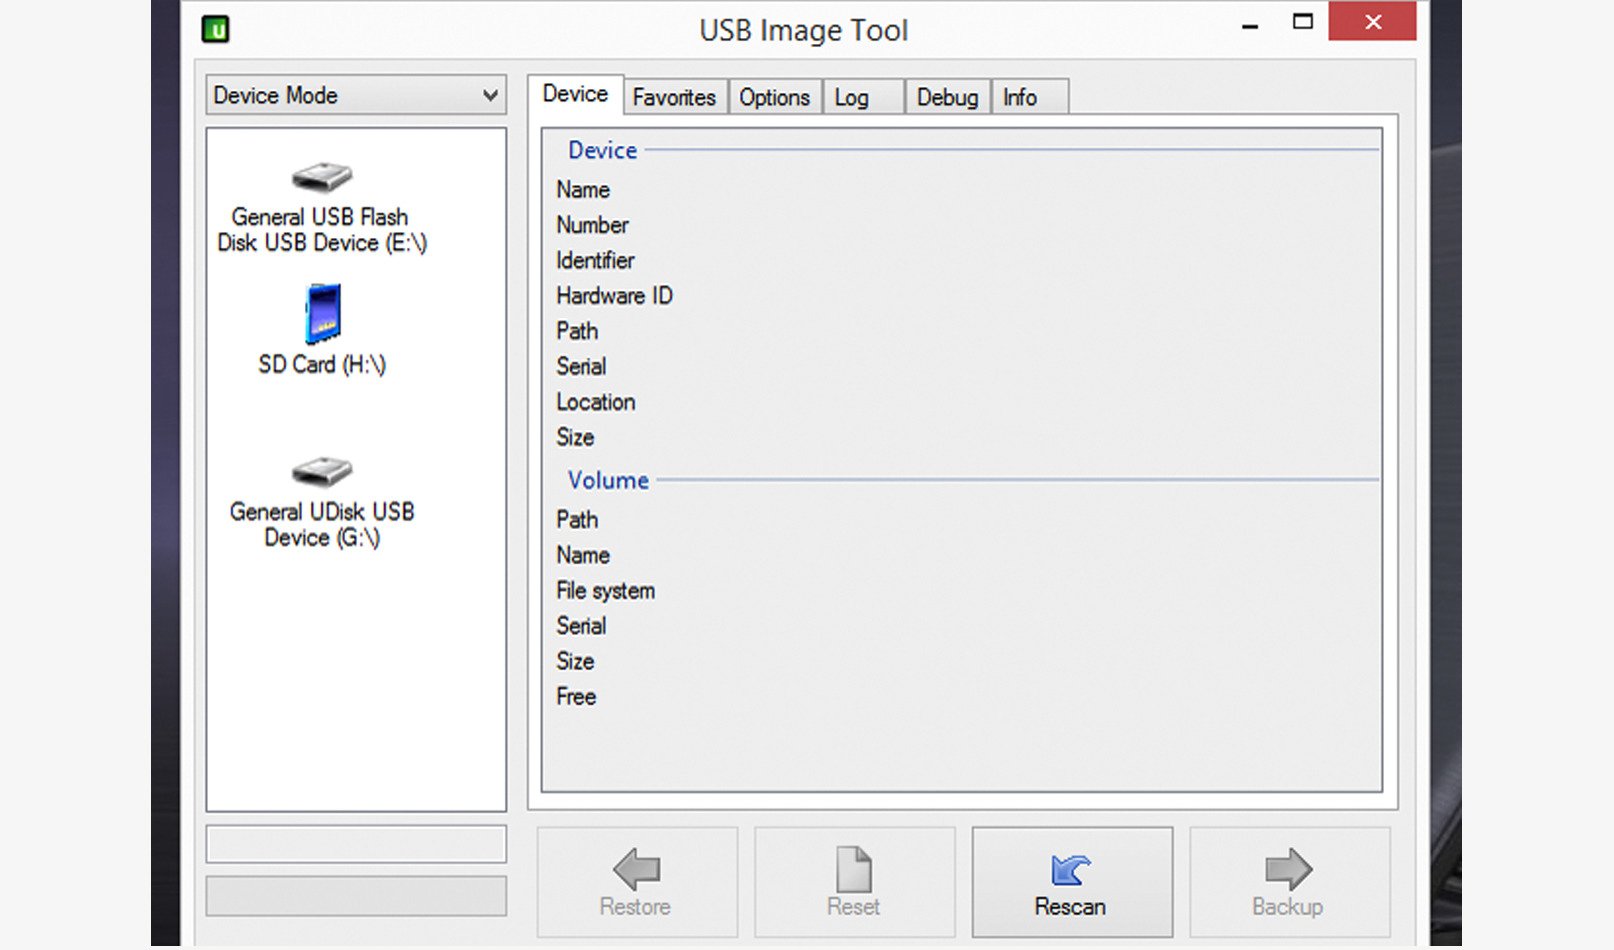Open the Options tab
This screenshot has width=1614, height=950.
tap(774, 97)
